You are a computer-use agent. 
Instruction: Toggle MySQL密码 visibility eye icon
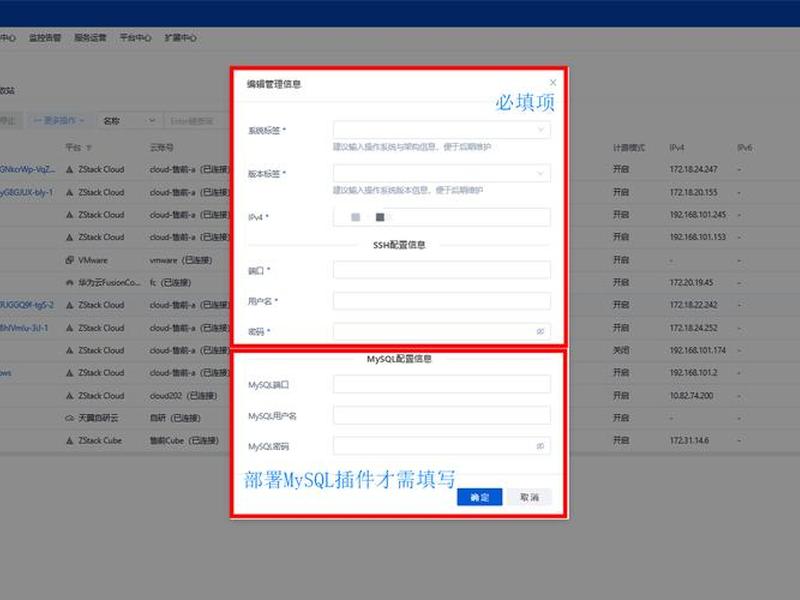pos(540,446)
